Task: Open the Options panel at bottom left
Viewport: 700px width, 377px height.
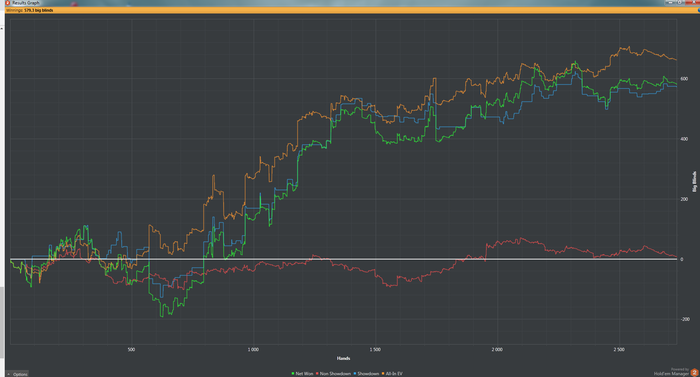Action: 17,374
